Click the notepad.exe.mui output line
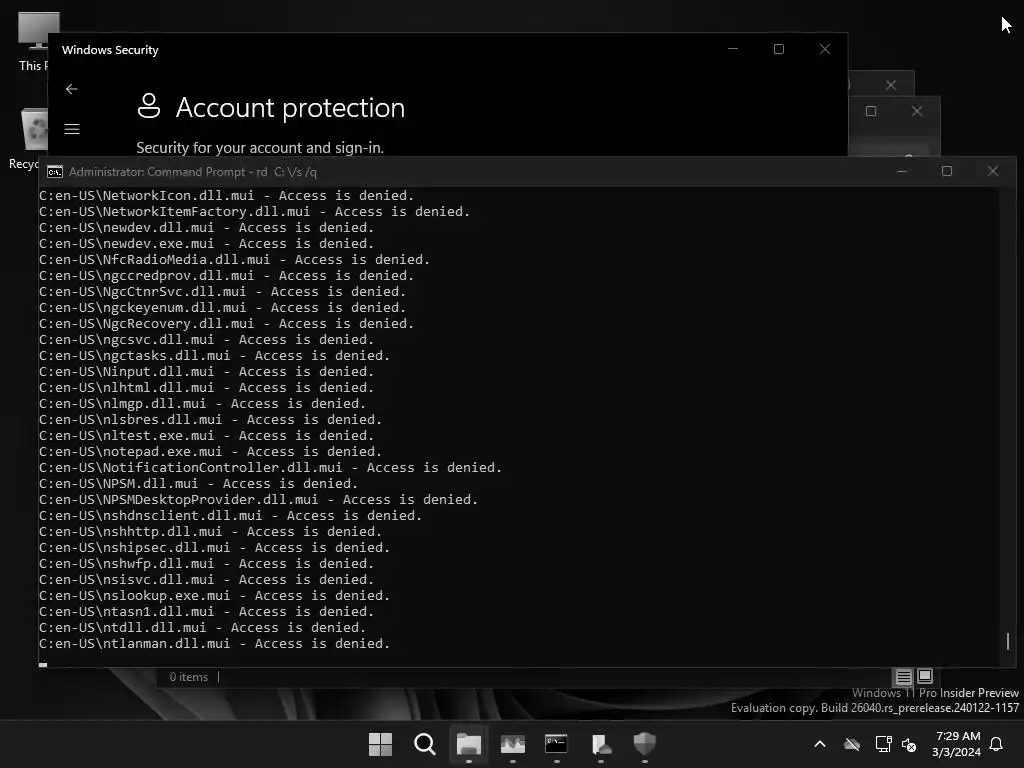Image resolution: width=1024 pixels, height=768 pixels. (x=210, y=451)
